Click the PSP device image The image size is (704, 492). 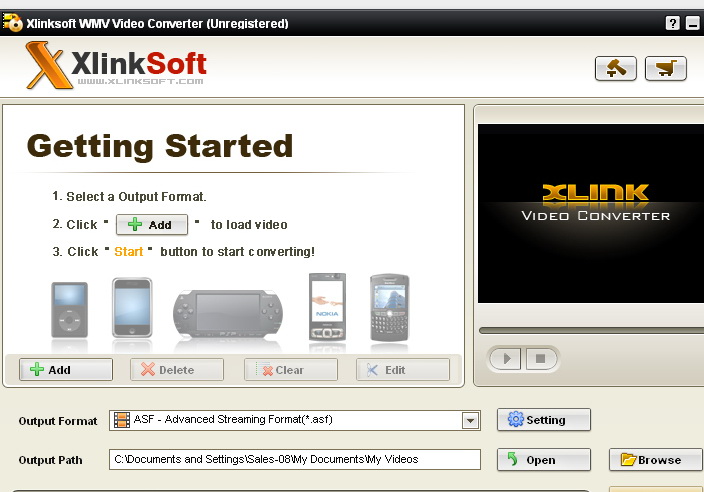228,314
